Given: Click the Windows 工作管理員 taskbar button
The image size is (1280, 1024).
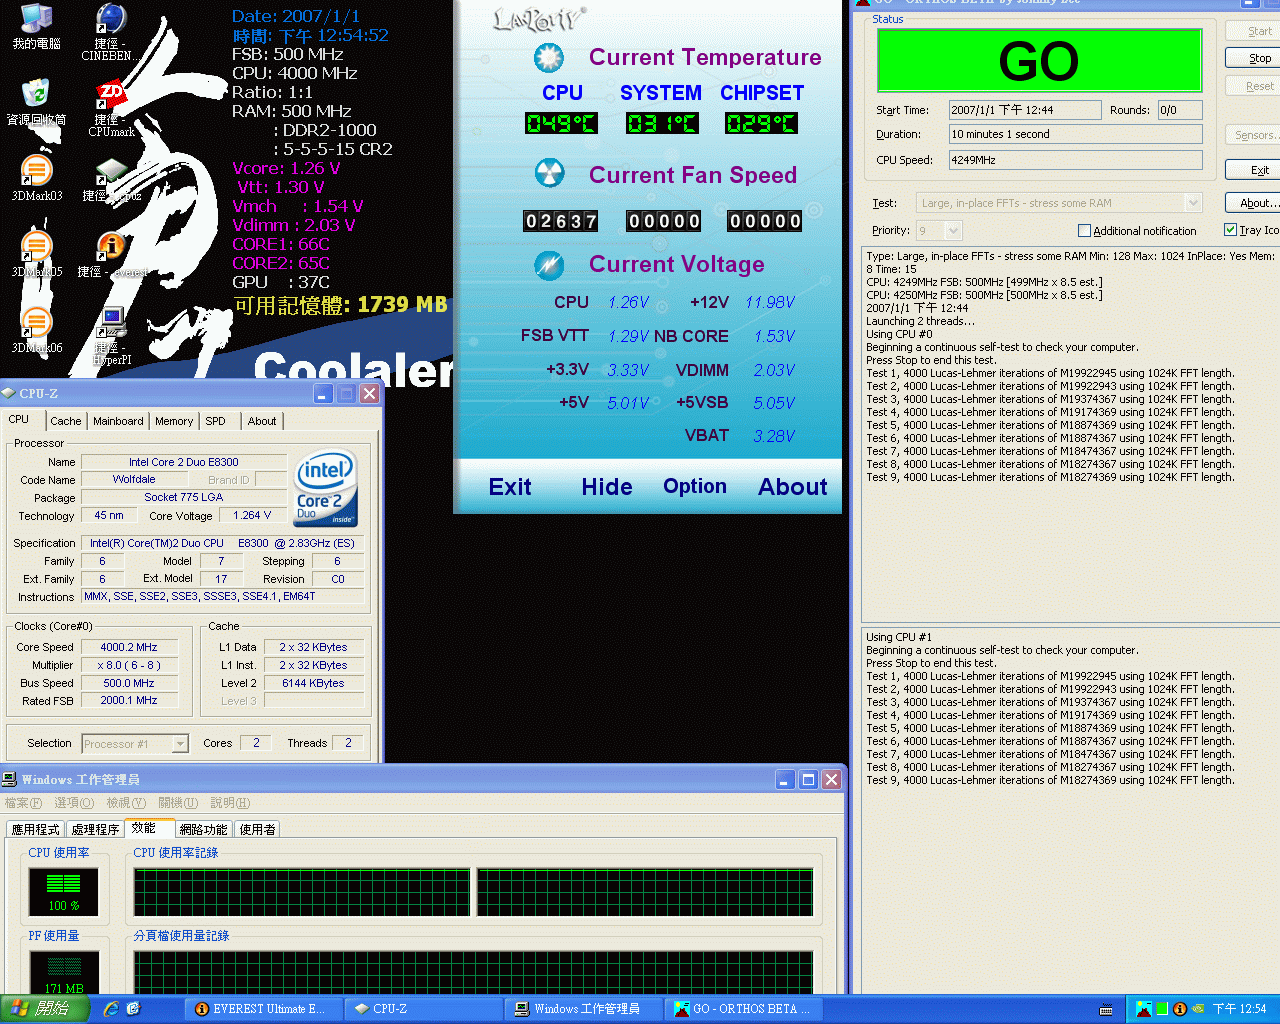Looking at the screenshot, I should (x=584, y=1009).
